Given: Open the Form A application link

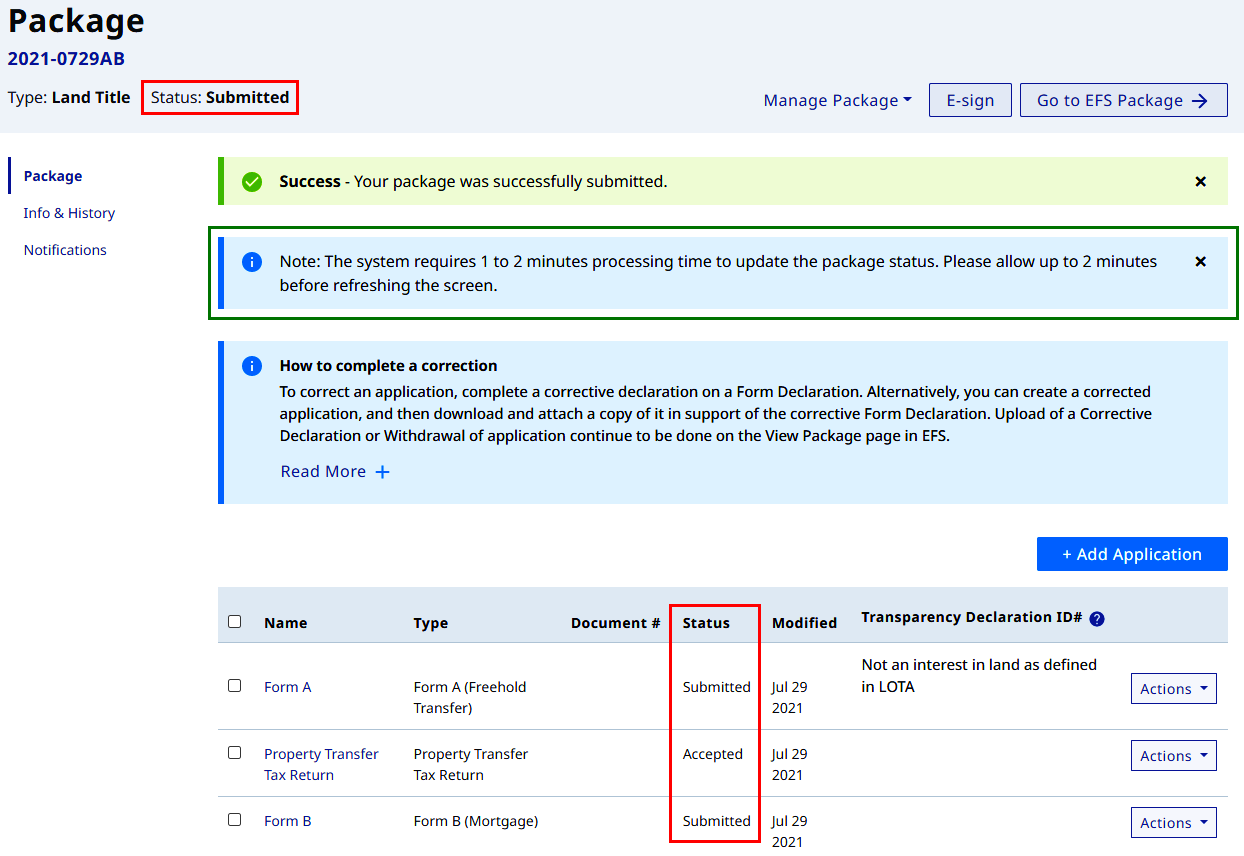Looking at the screenshot, I should (x=288, y=687).
